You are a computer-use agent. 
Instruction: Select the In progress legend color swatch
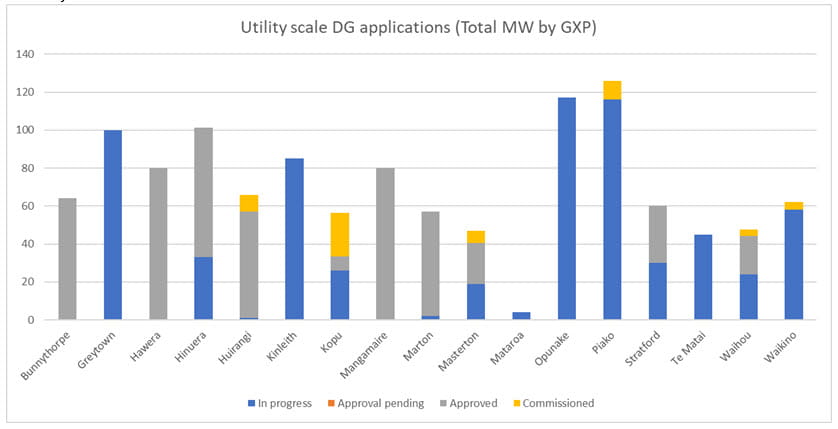click(x=251, y=404)
